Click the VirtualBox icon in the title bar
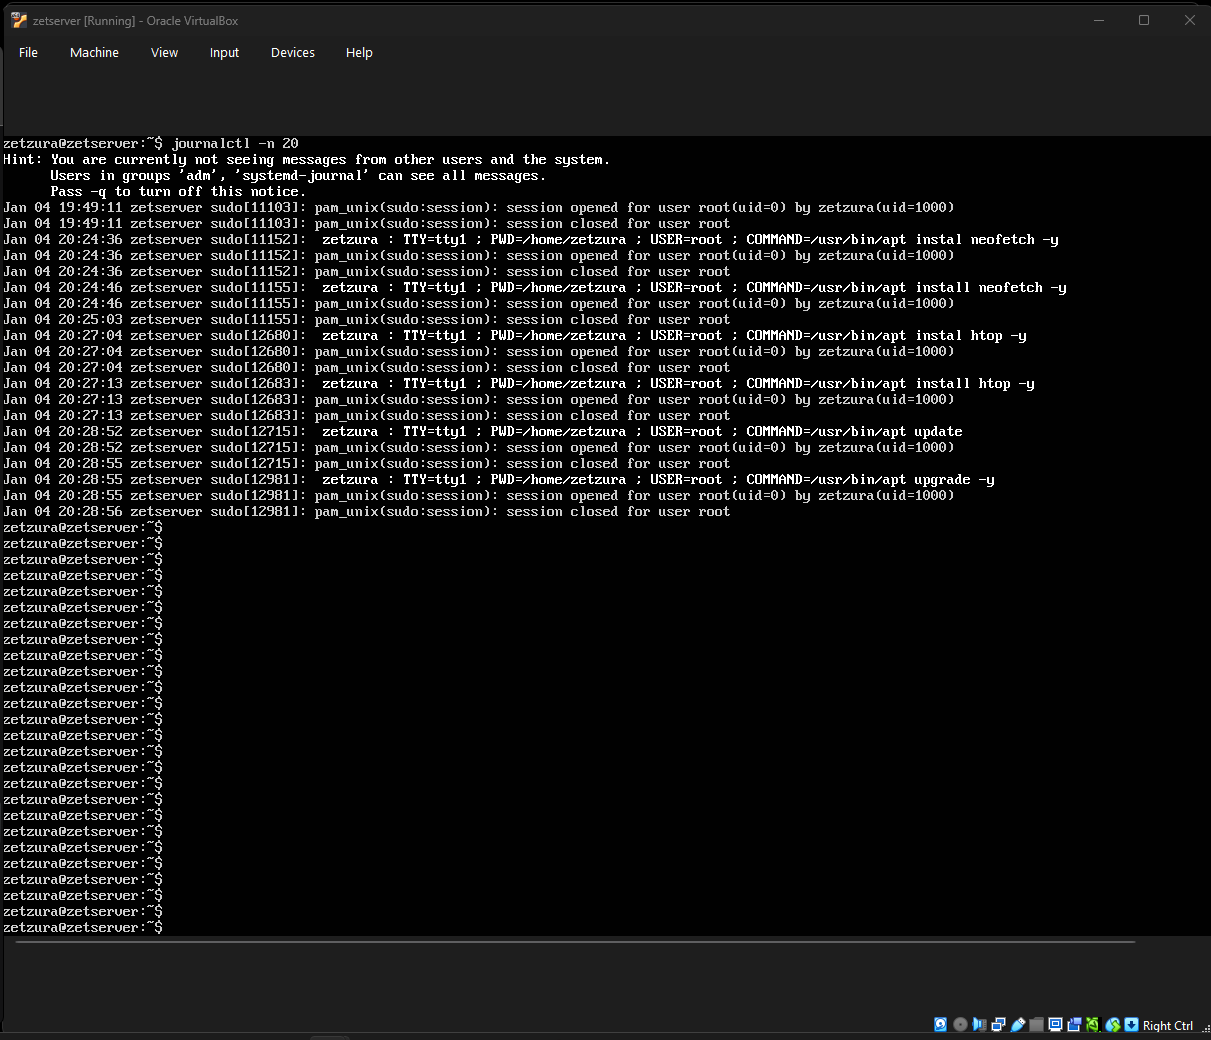The height and width of the screenshot is (1040, 1211). 18,20
